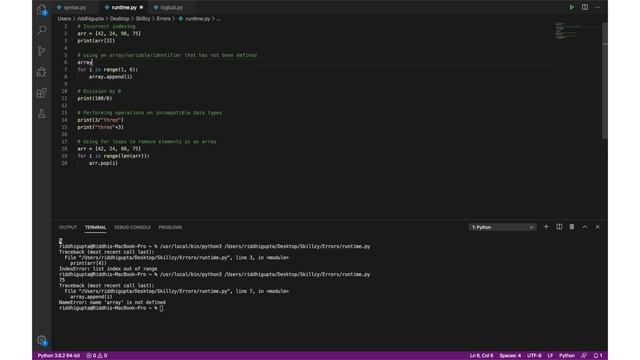Click the editor minimap preview

[567, 31]
